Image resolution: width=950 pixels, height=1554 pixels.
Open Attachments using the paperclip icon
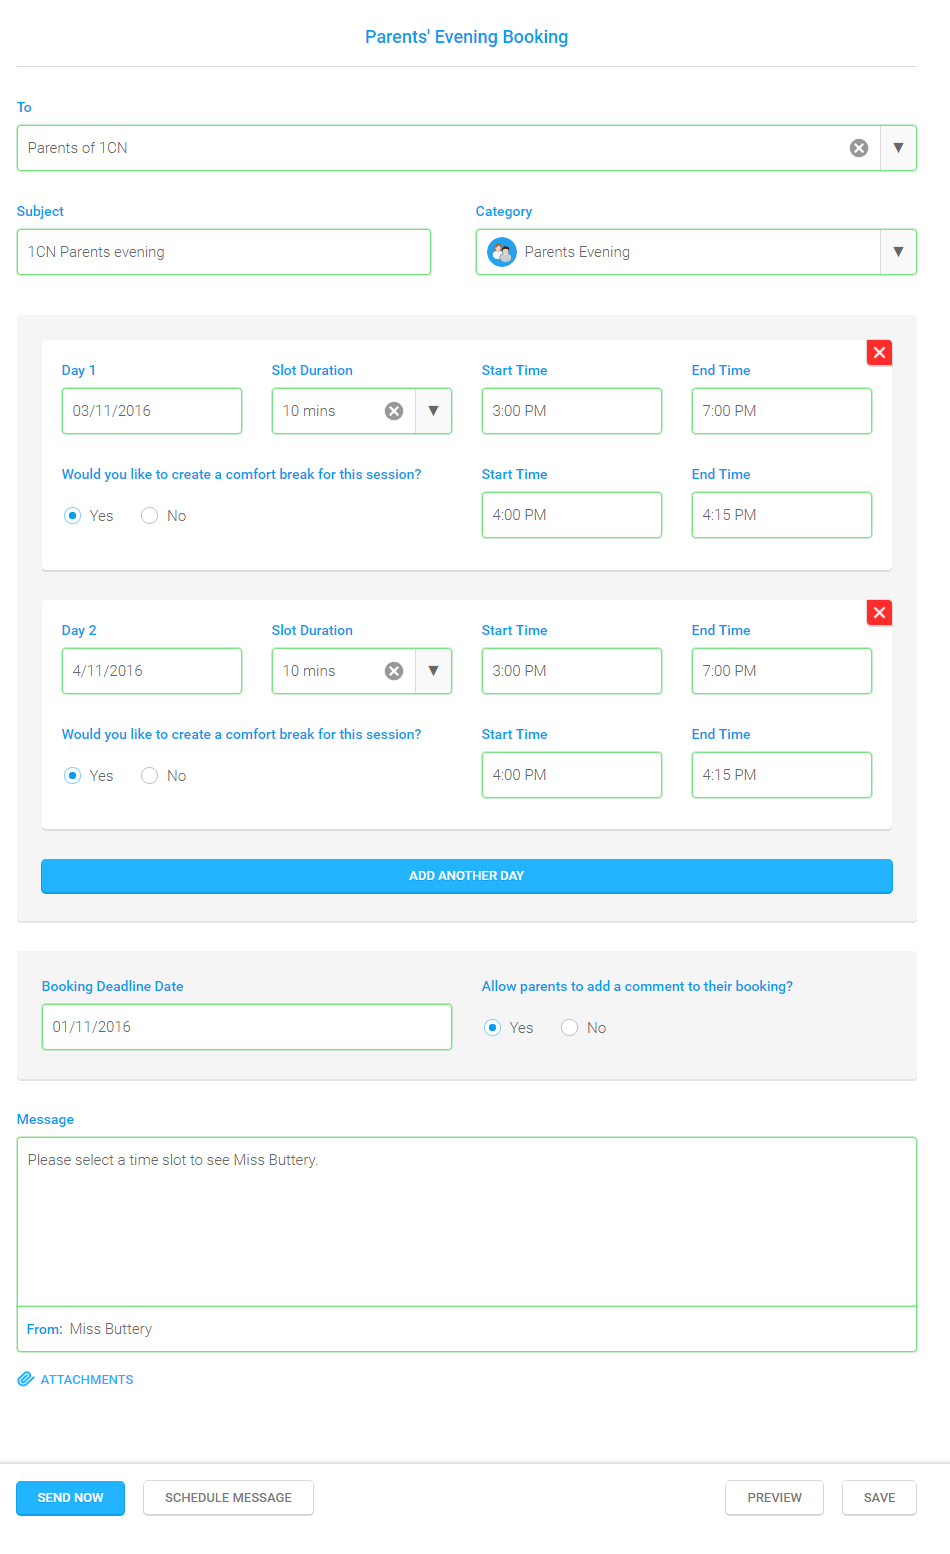click(x=25, y=1378)
